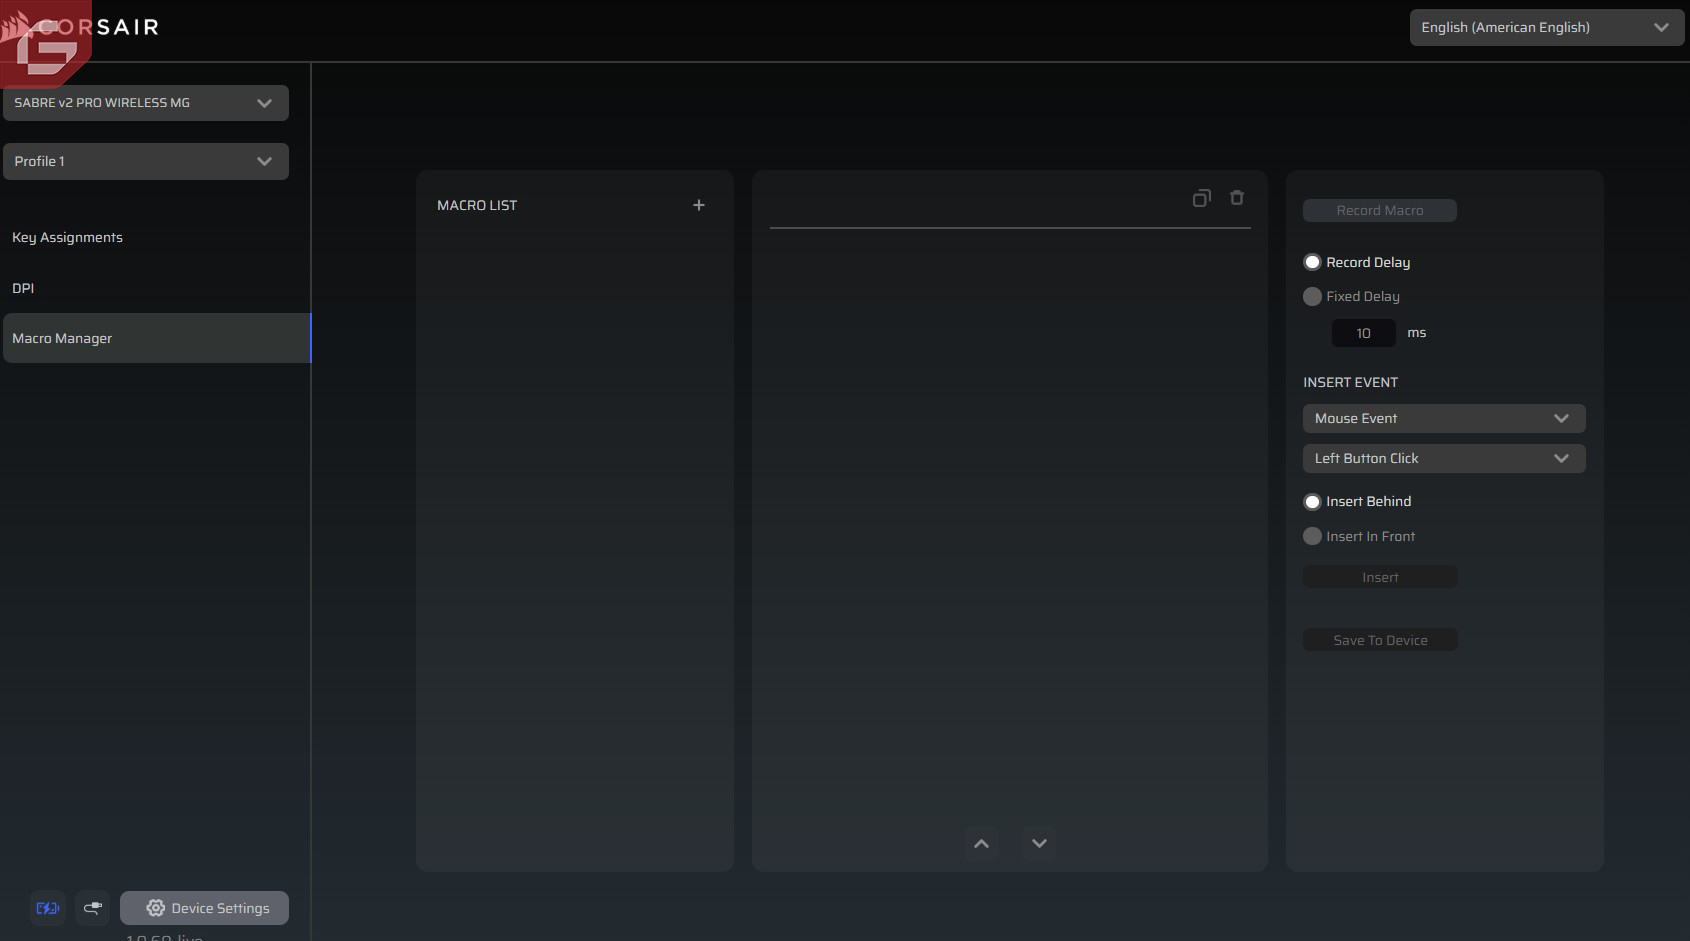The image size is (1690, 941).
Task: Click the battery charging status icon
Action: point(47,908)
